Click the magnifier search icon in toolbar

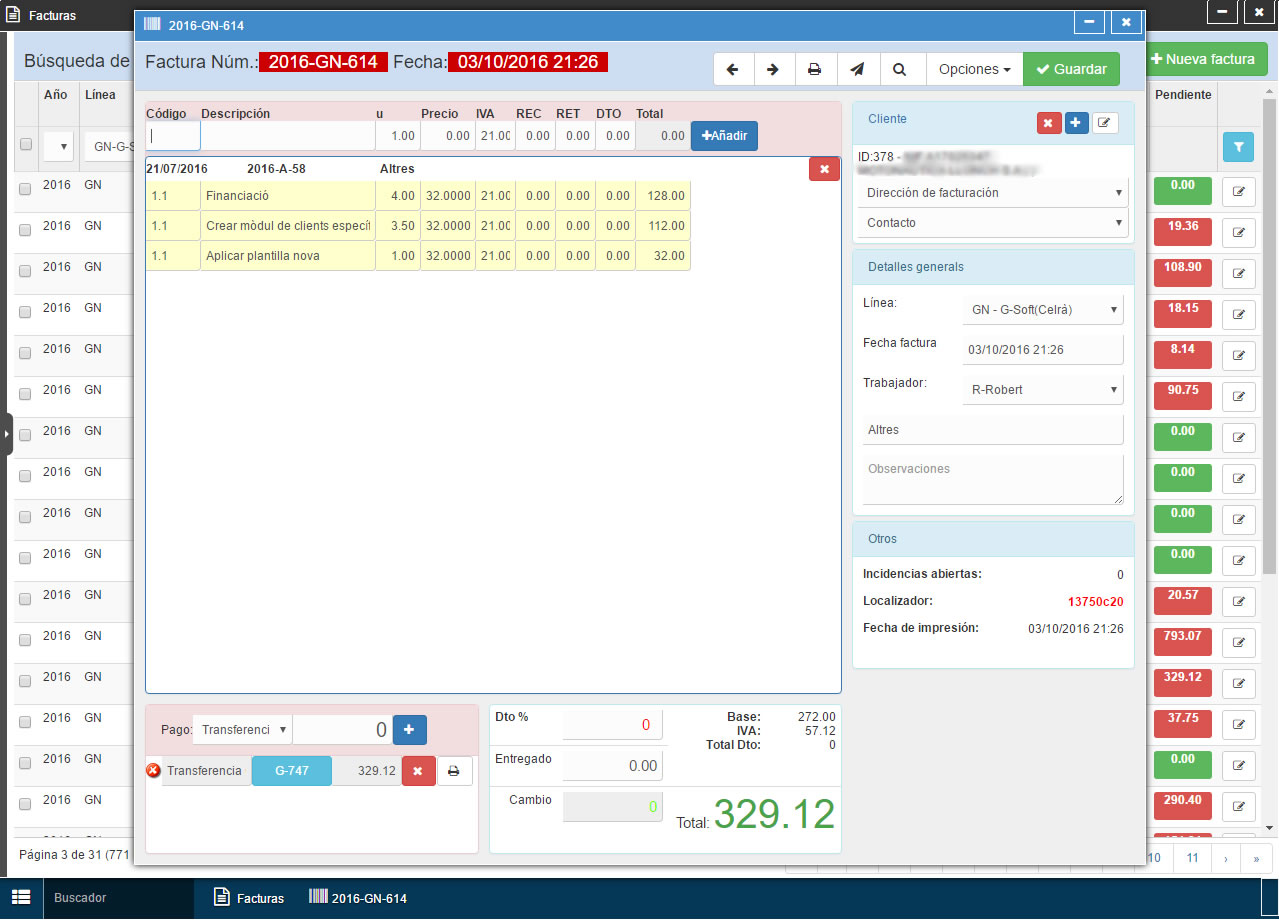(x=899, y=69)
